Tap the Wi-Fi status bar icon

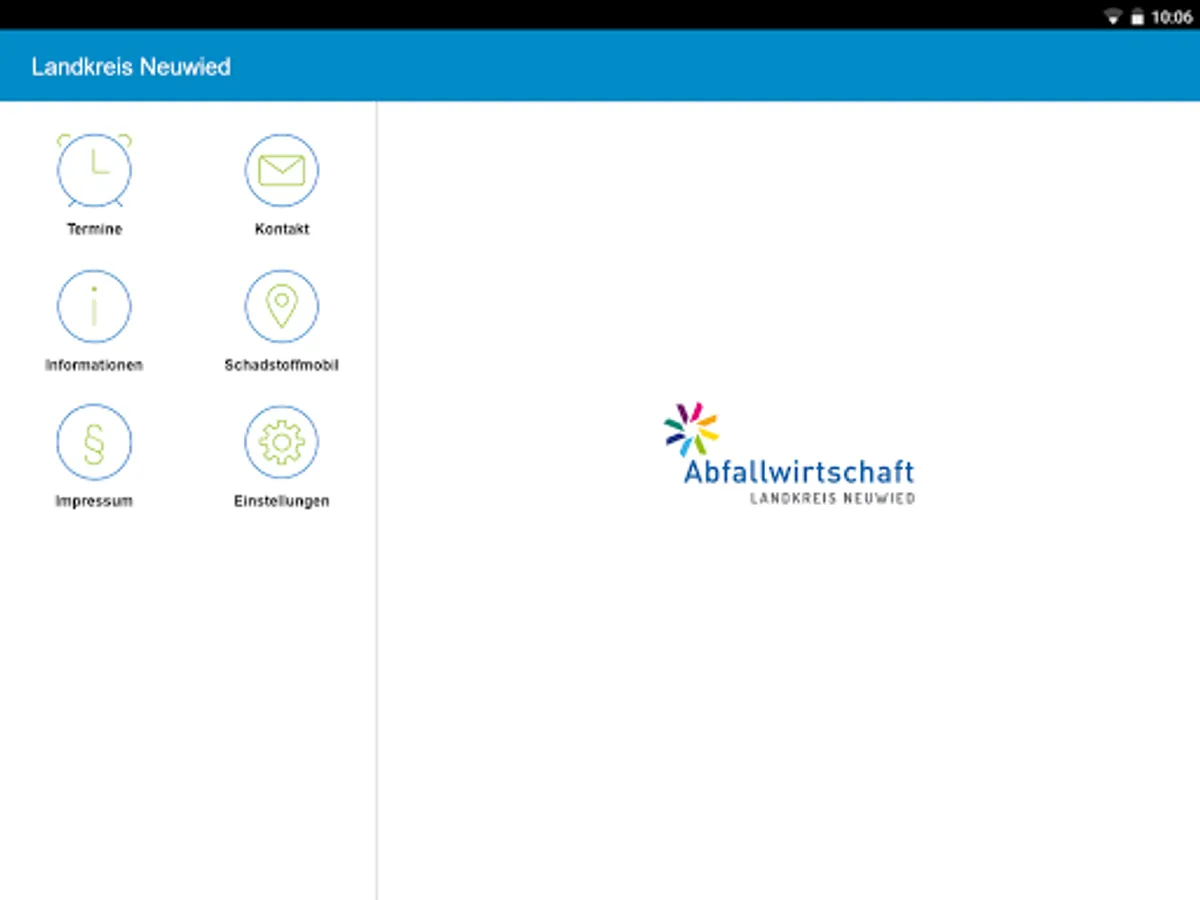pyautogui.click(x=1113, y=17)
